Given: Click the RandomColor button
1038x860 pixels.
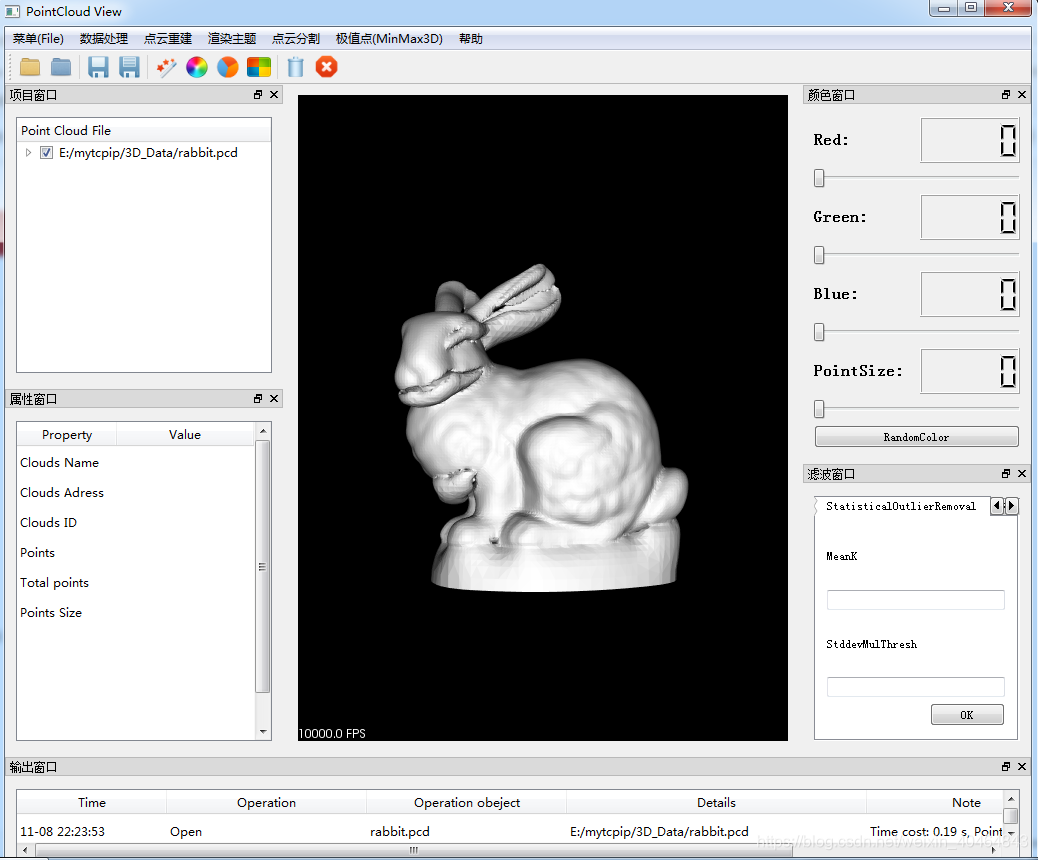Looking at the screenshot, I should pos(916,437).
